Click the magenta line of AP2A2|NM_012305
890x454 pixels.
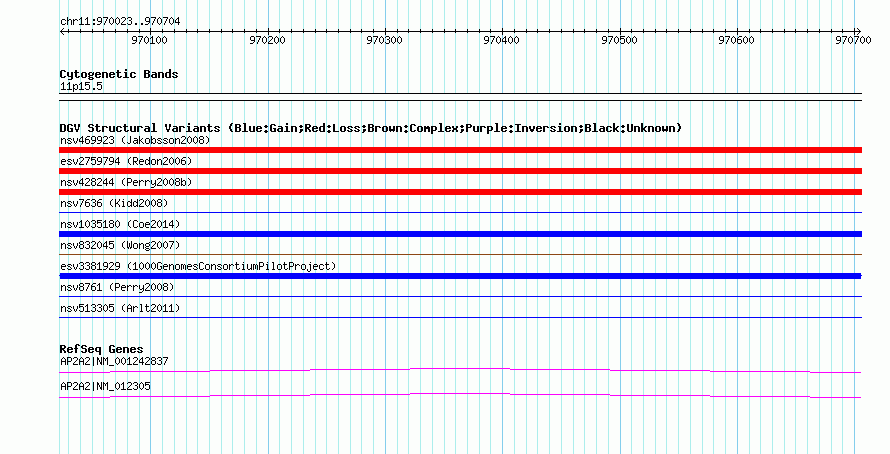[x=460, y=396]
